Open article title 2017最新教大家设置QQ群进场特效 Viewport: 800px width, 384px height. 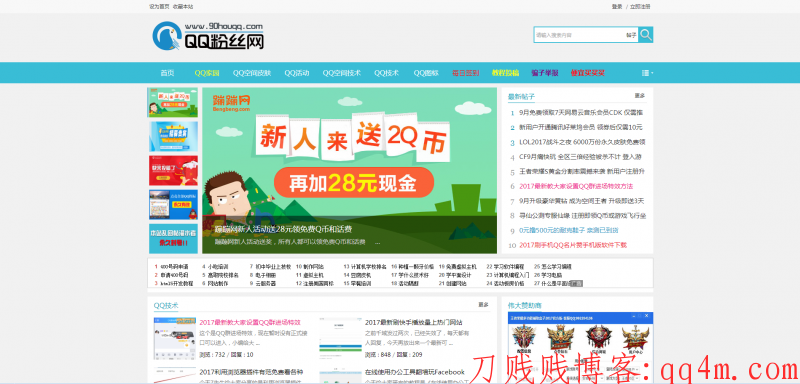click(x=250, y=322)
